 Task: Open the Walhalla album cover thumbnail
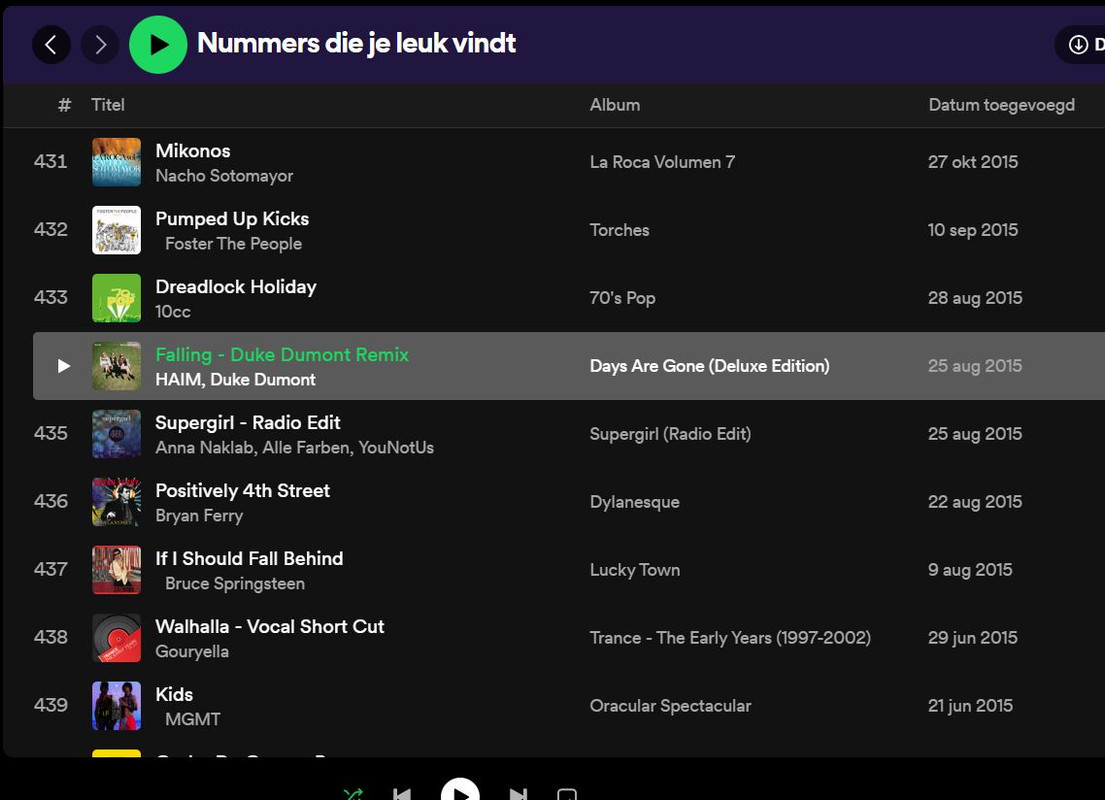[116, 638]
